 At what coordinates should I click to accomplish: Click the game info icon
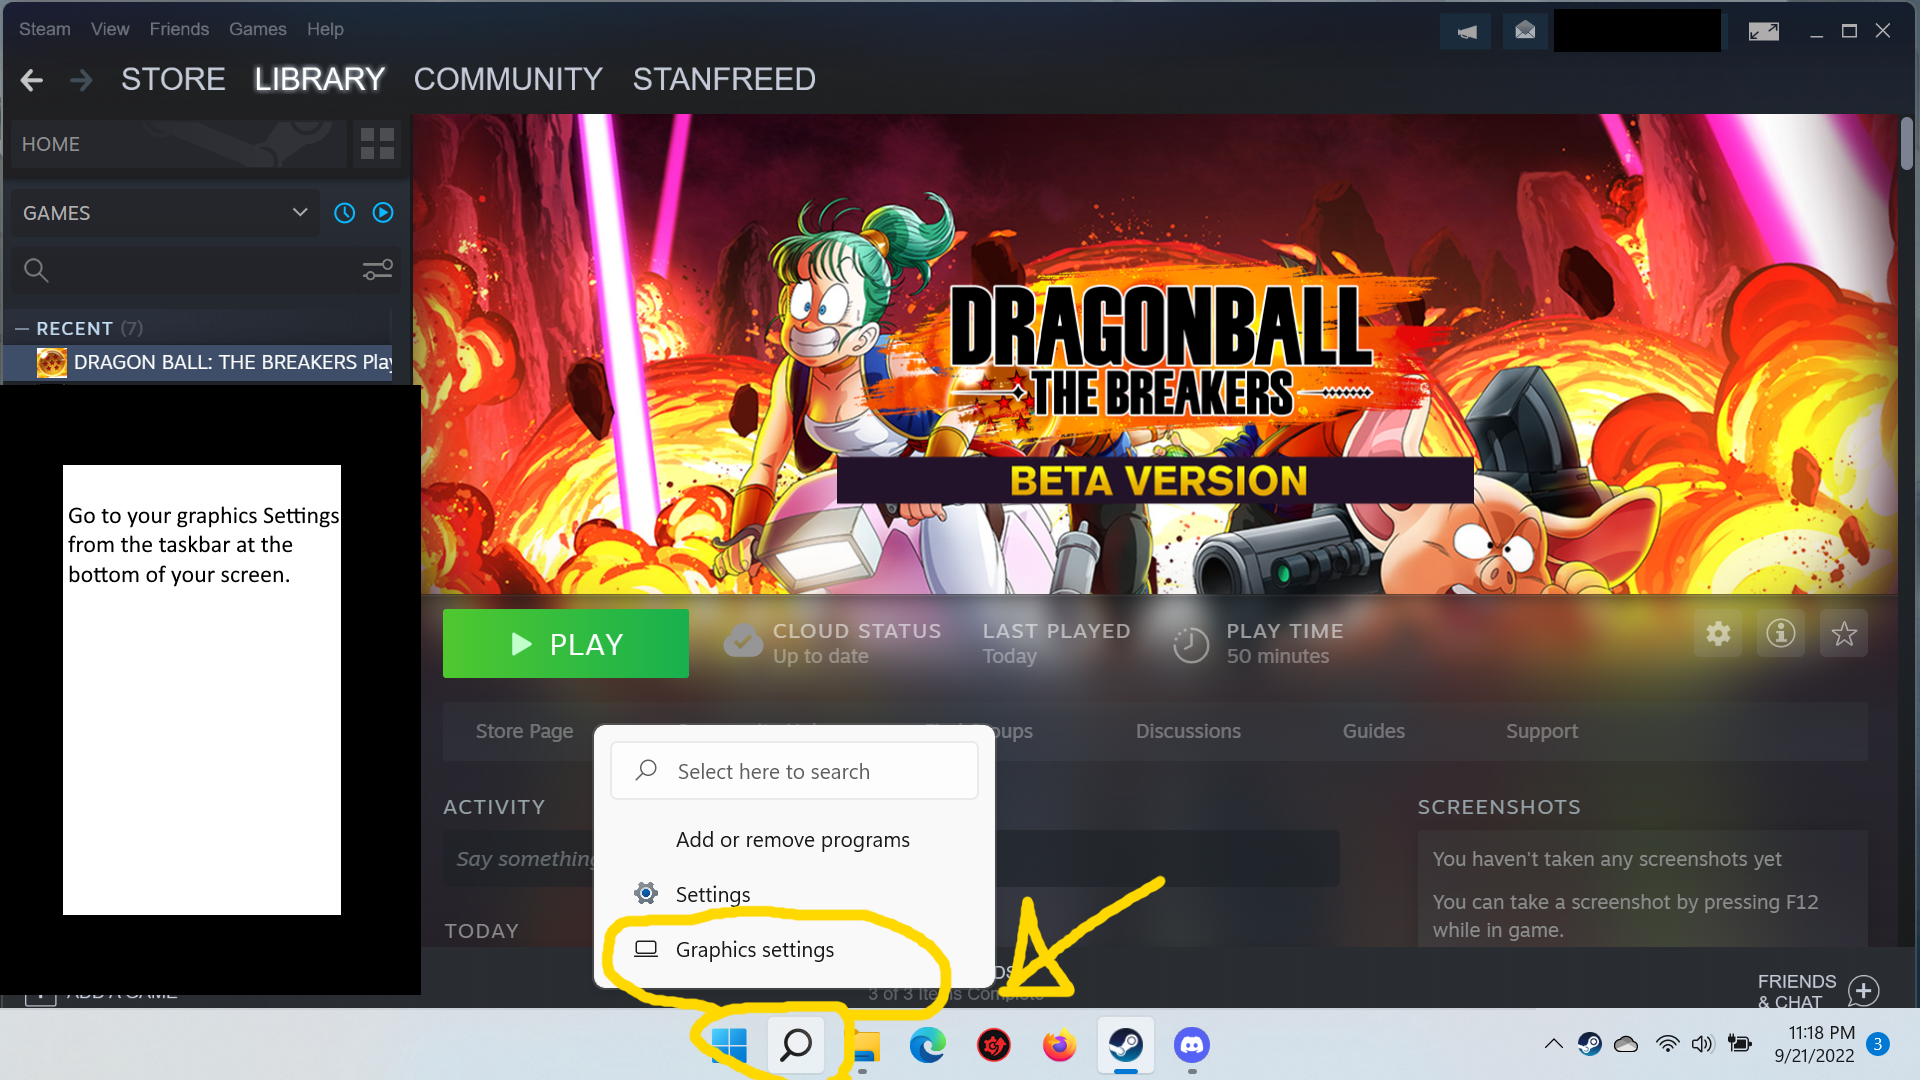(x=1781, y=633)
